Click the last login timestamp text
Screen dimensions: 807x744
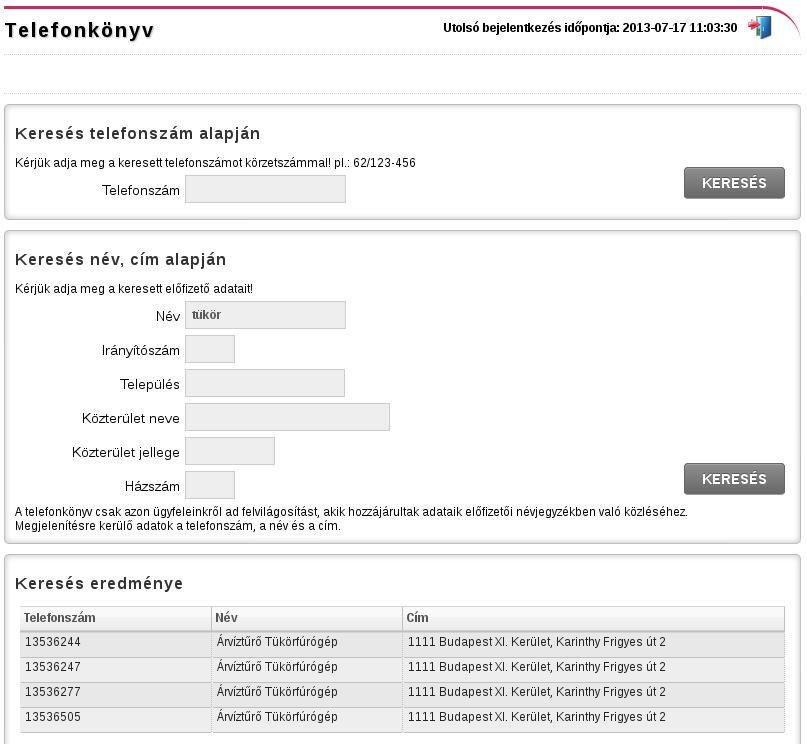[590, 28]
